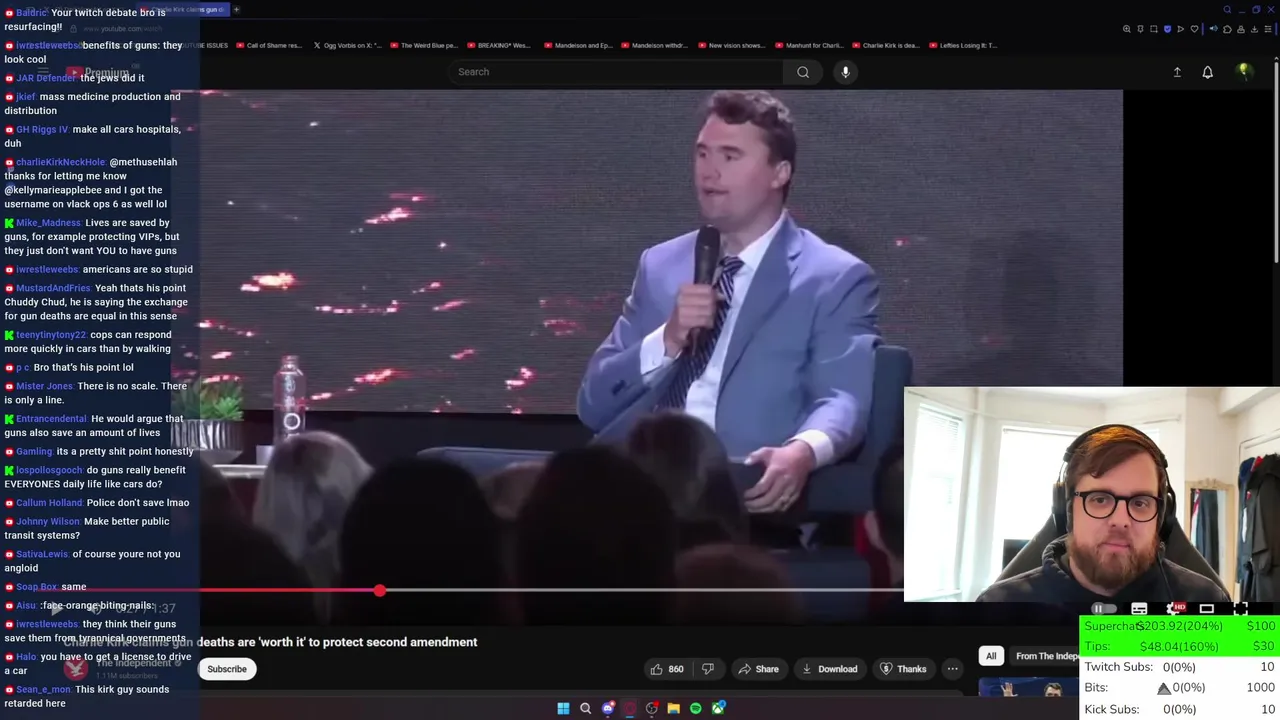
Task: Open File Explorer from taskbar
Action: [x=674, y=708]
